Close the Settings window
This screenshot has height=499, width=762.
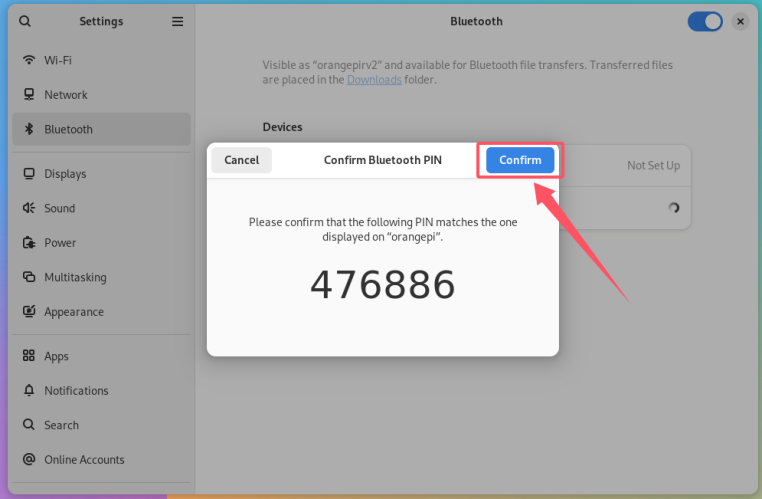tap(740, 21)
